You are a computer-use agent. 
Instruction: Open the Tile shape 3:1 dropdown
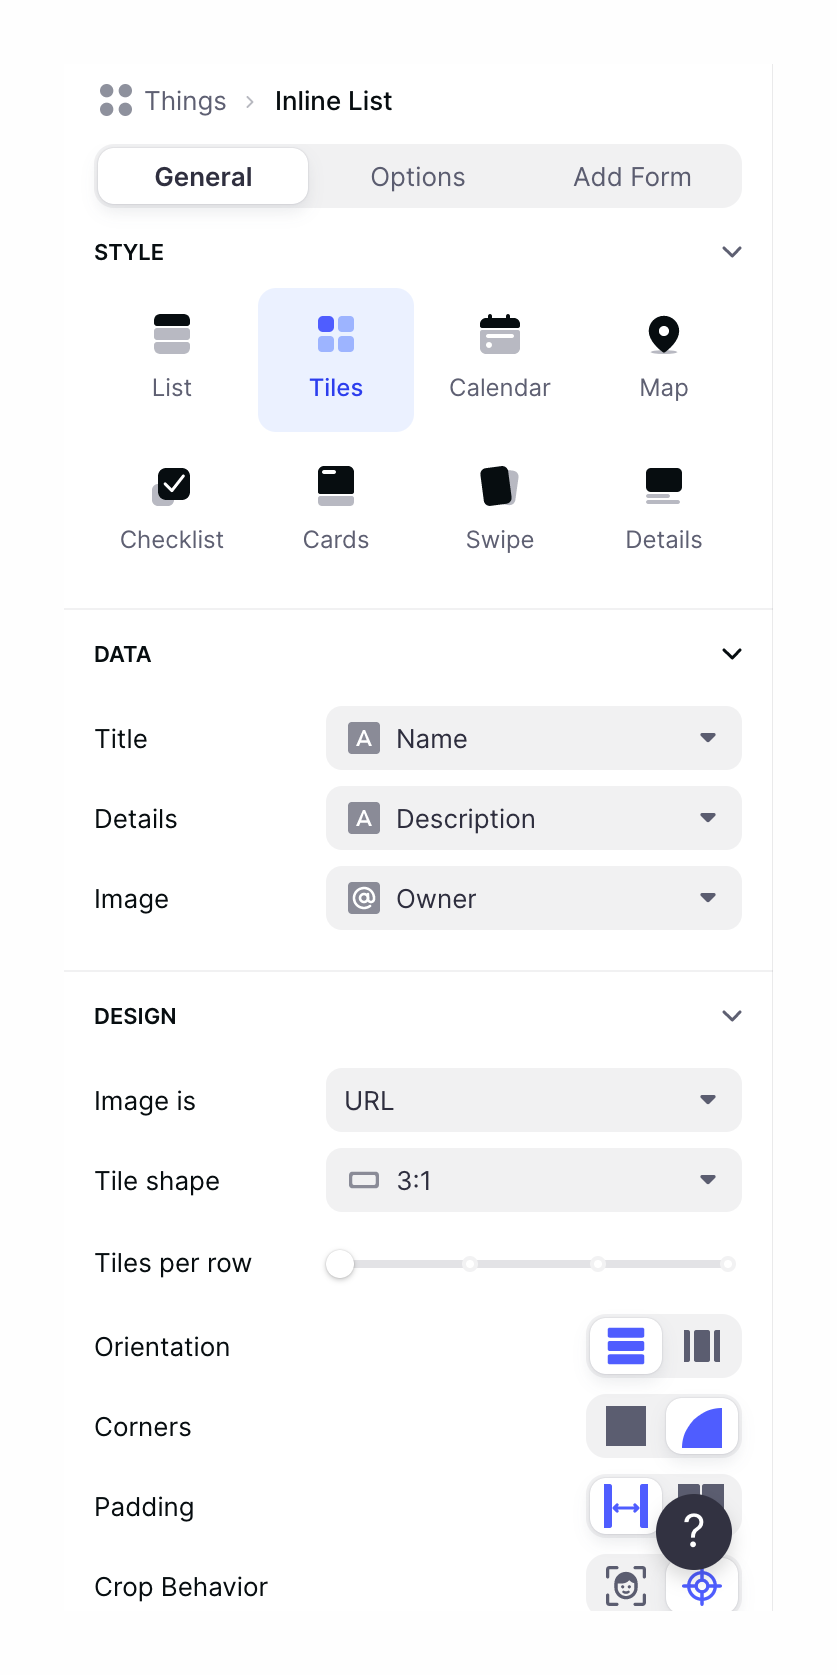coord(533,1180)
